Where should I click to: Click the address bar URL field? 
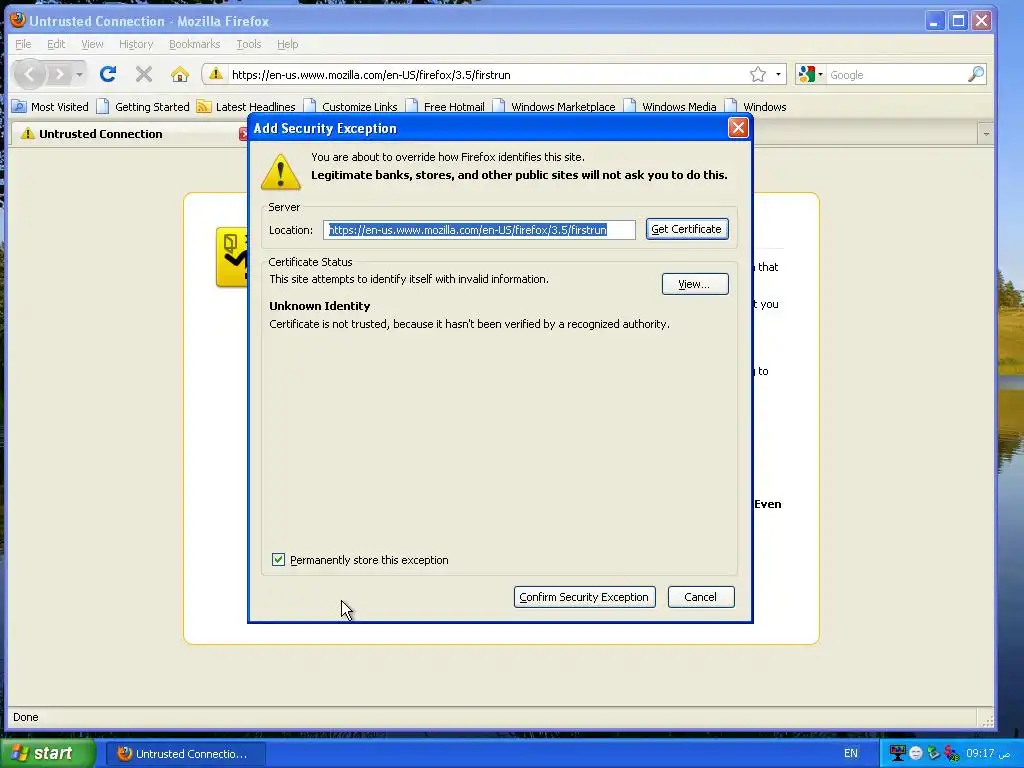coord(487,74)
